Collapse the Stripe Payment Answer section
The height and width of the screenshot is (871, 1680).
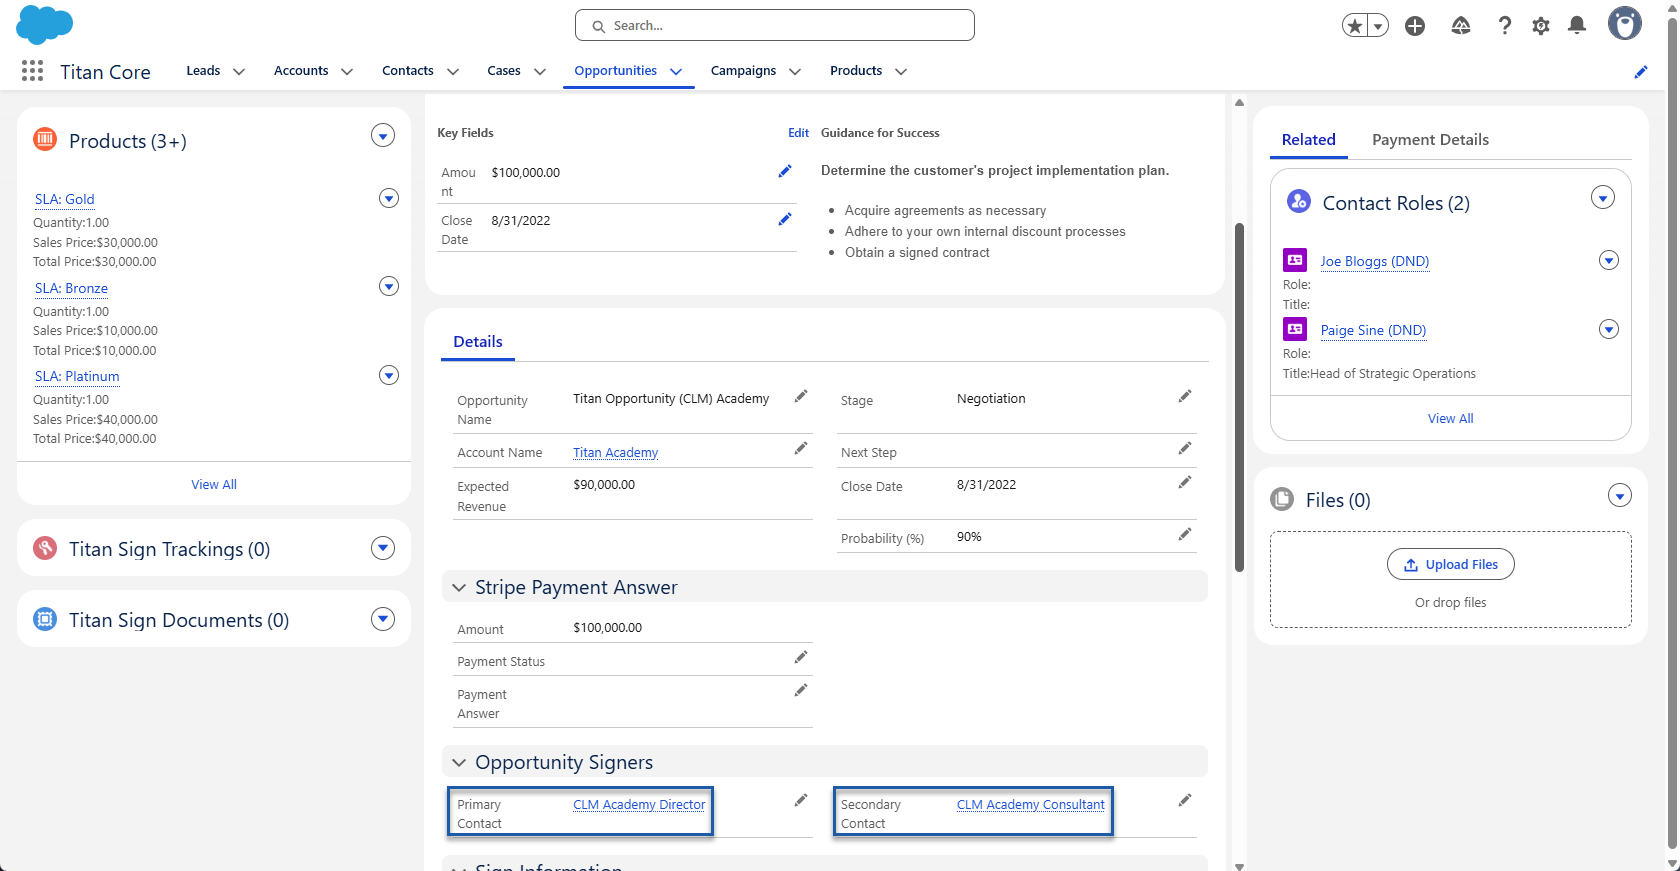click(x=459, y=588)
